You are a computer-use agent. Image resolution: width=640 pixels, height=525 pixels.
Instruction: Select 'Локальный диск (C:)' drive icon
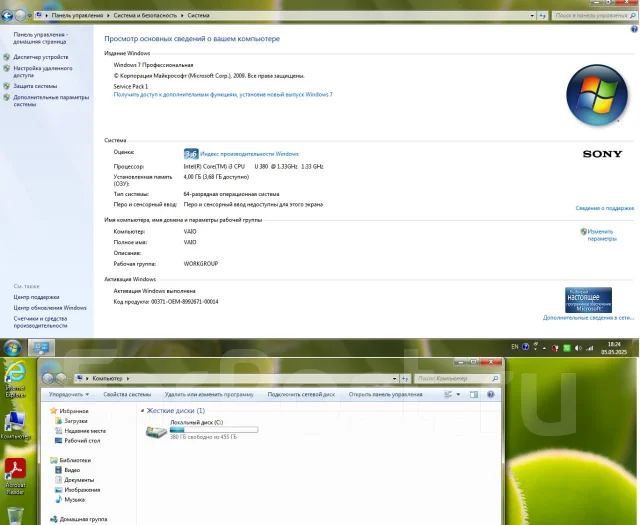[x=157, y=432]
